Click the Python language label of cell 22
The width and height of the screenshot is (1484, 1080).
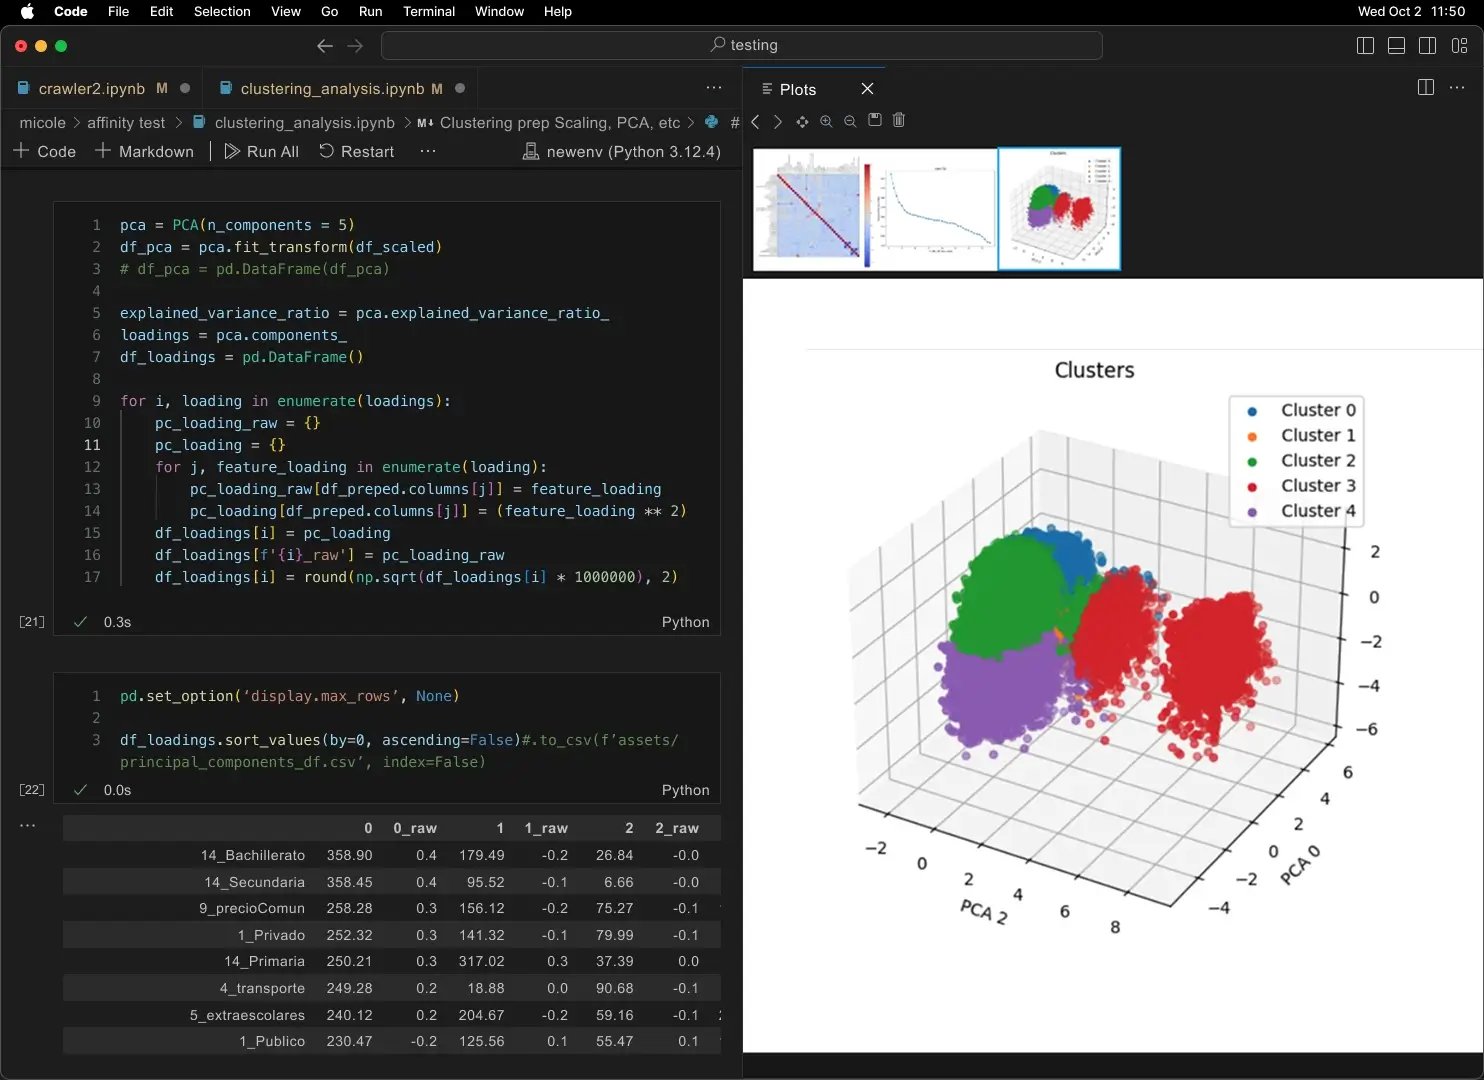pos(685,790)
